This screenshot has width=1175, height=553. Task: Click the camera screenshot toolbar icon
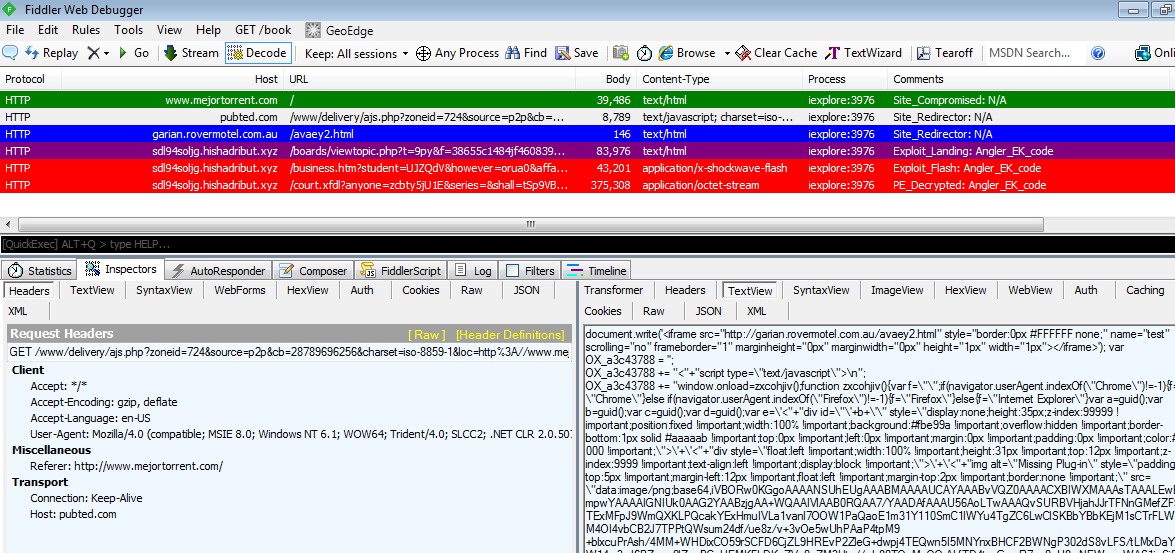pyautogui.click(x=620, y=53)
